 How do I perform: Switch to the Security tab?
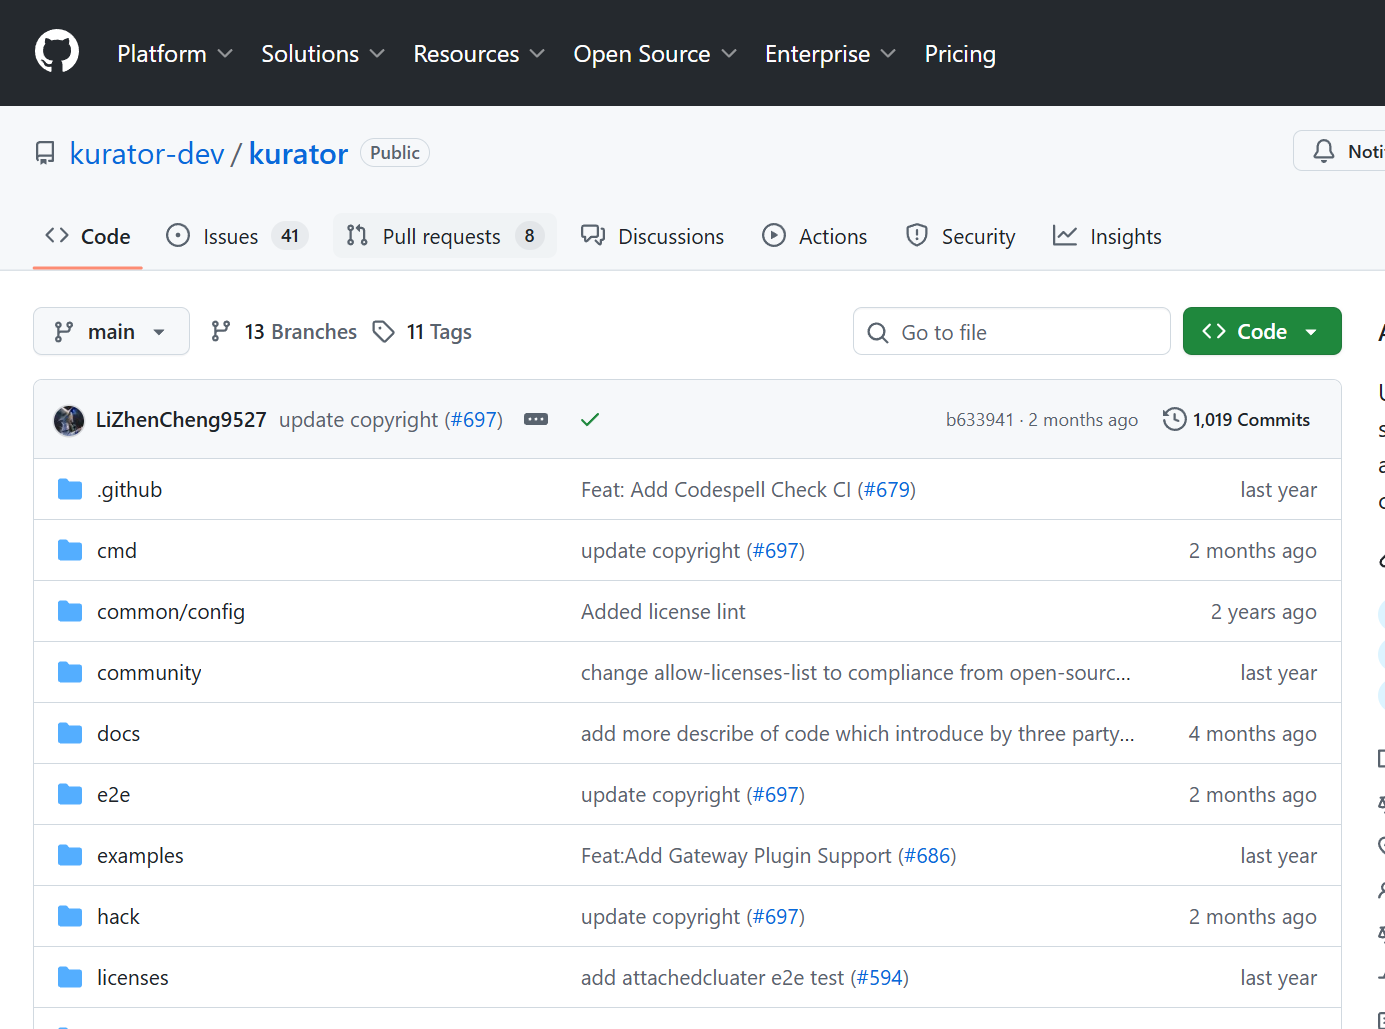point(960,236)
